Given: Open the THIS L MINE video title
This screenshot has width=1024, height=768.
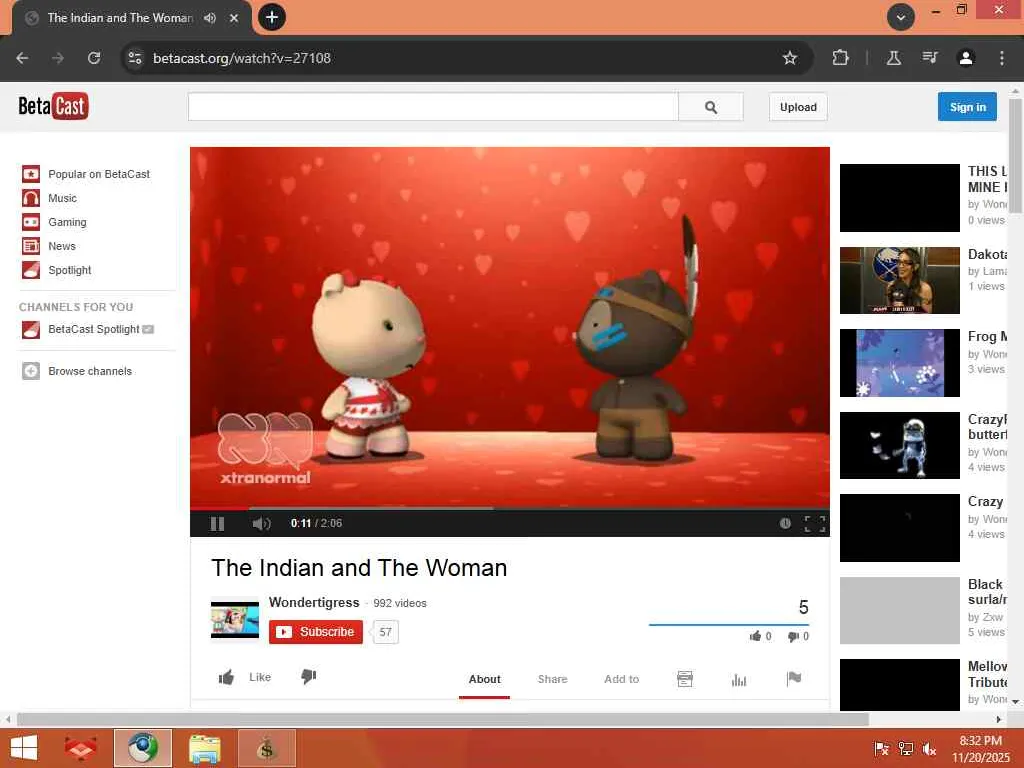Looking at the screenshot, I should (987, 179).
